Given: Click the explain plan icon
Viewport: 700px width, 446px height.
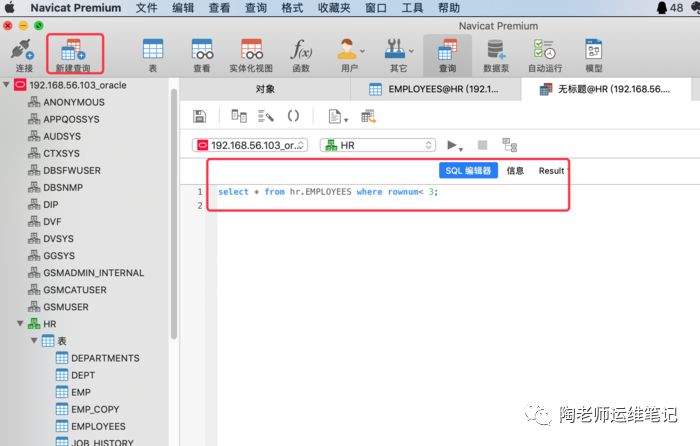Looking at the screenshot, I should (x=509, y=145).
